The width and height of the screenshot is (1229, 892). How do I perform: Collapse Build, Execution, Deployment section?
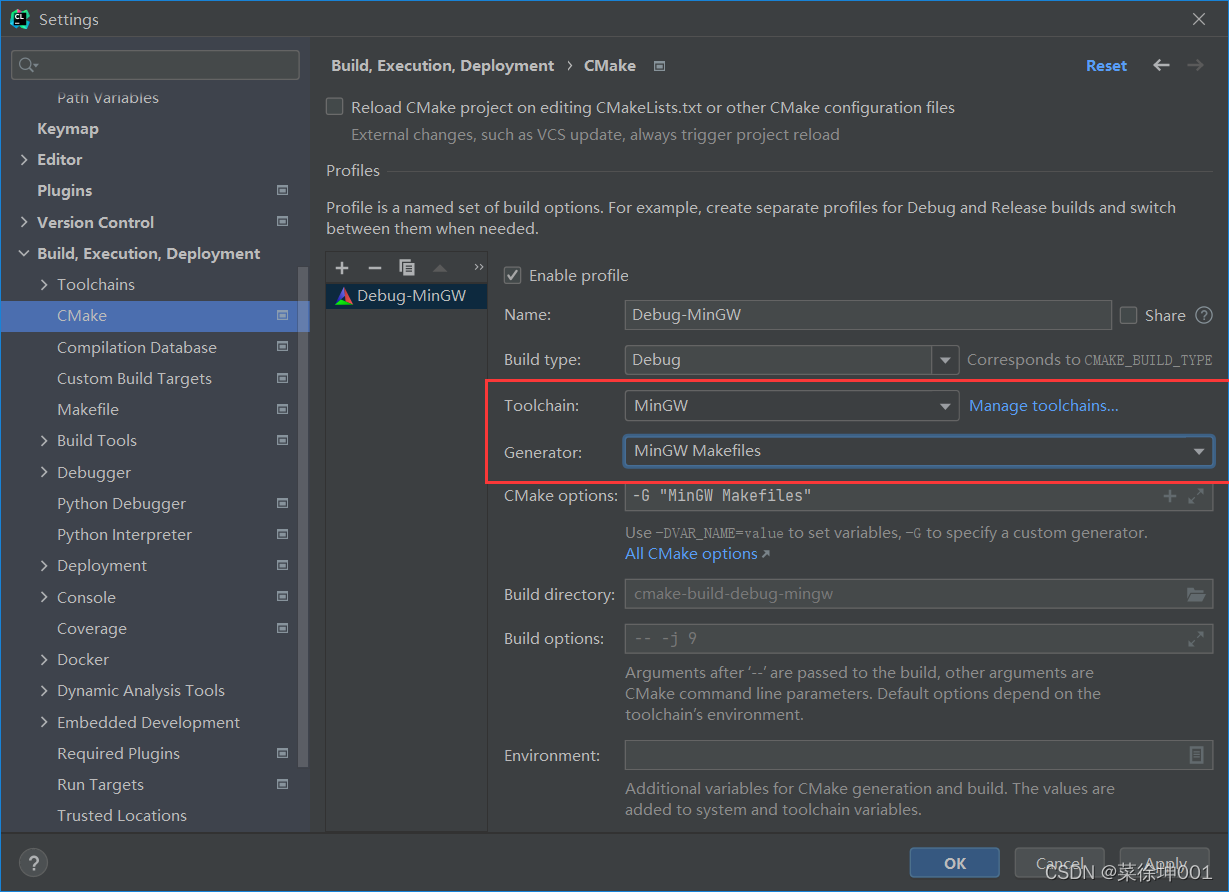24,254
